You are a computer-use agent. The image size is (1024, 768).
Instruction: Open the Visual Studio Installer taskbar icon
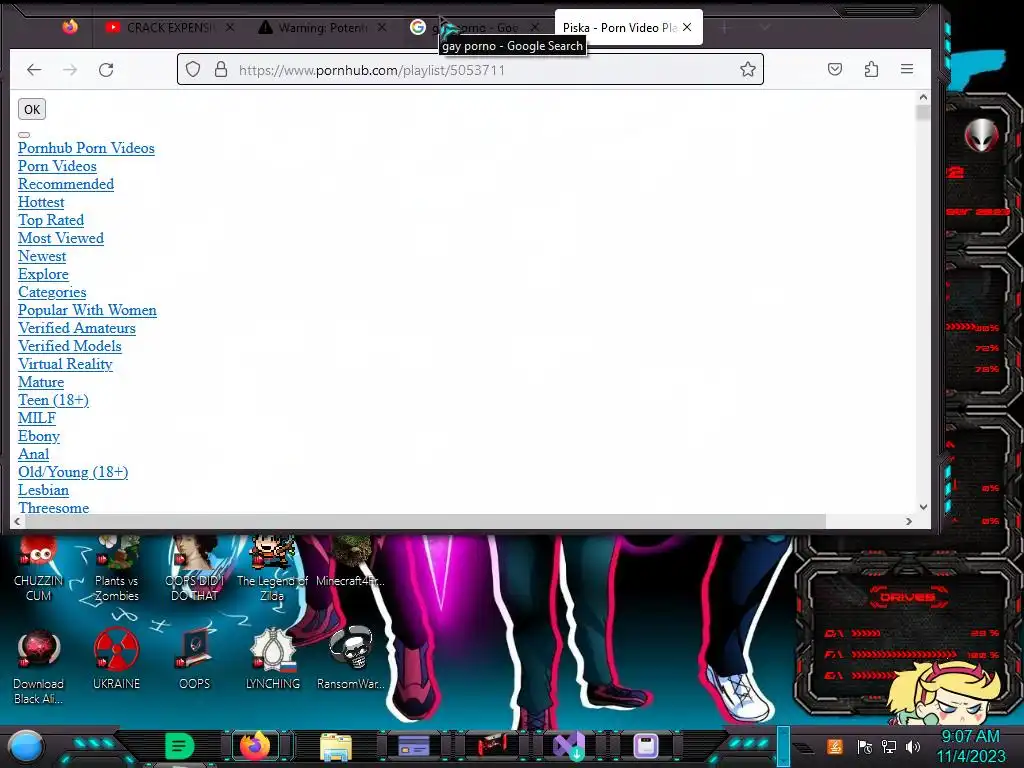pos(569,746)
